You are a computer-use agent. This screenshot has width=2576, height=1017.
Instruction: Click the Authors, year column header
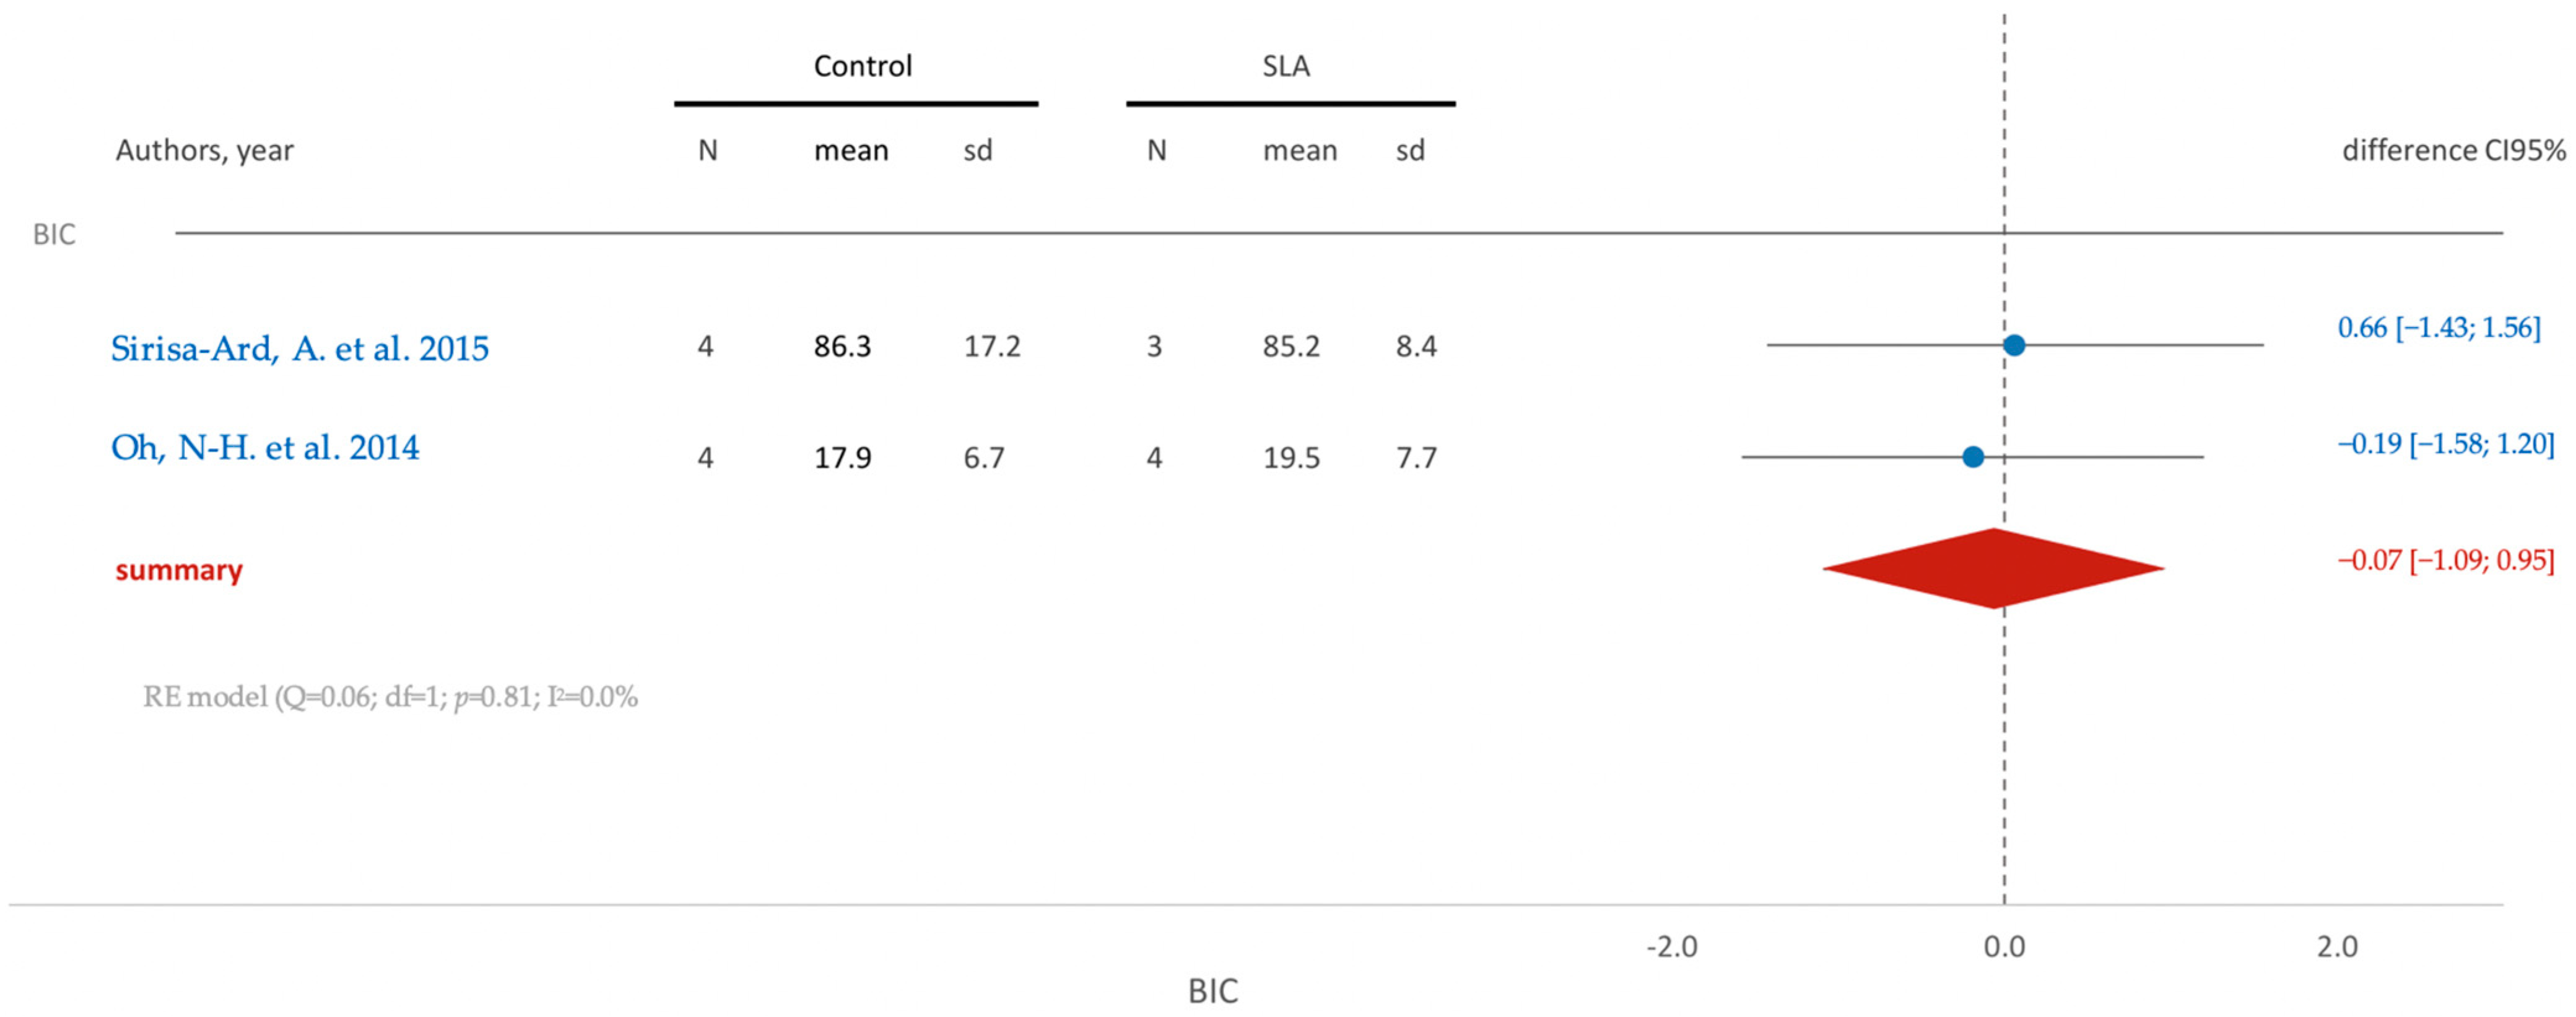click(205, 151)
